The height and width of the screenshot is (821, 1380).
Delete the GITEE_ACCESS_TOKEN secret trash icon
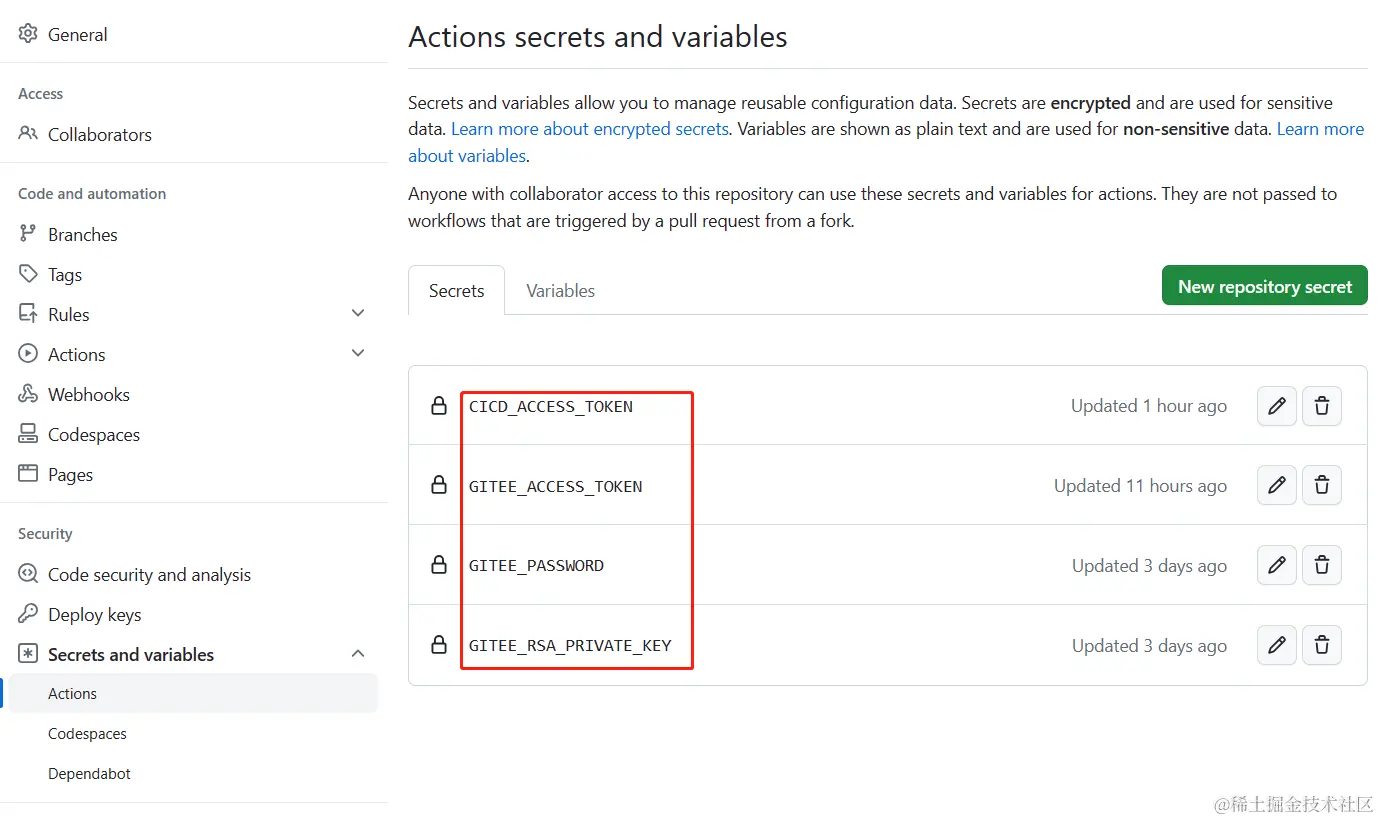(1321, 486)
